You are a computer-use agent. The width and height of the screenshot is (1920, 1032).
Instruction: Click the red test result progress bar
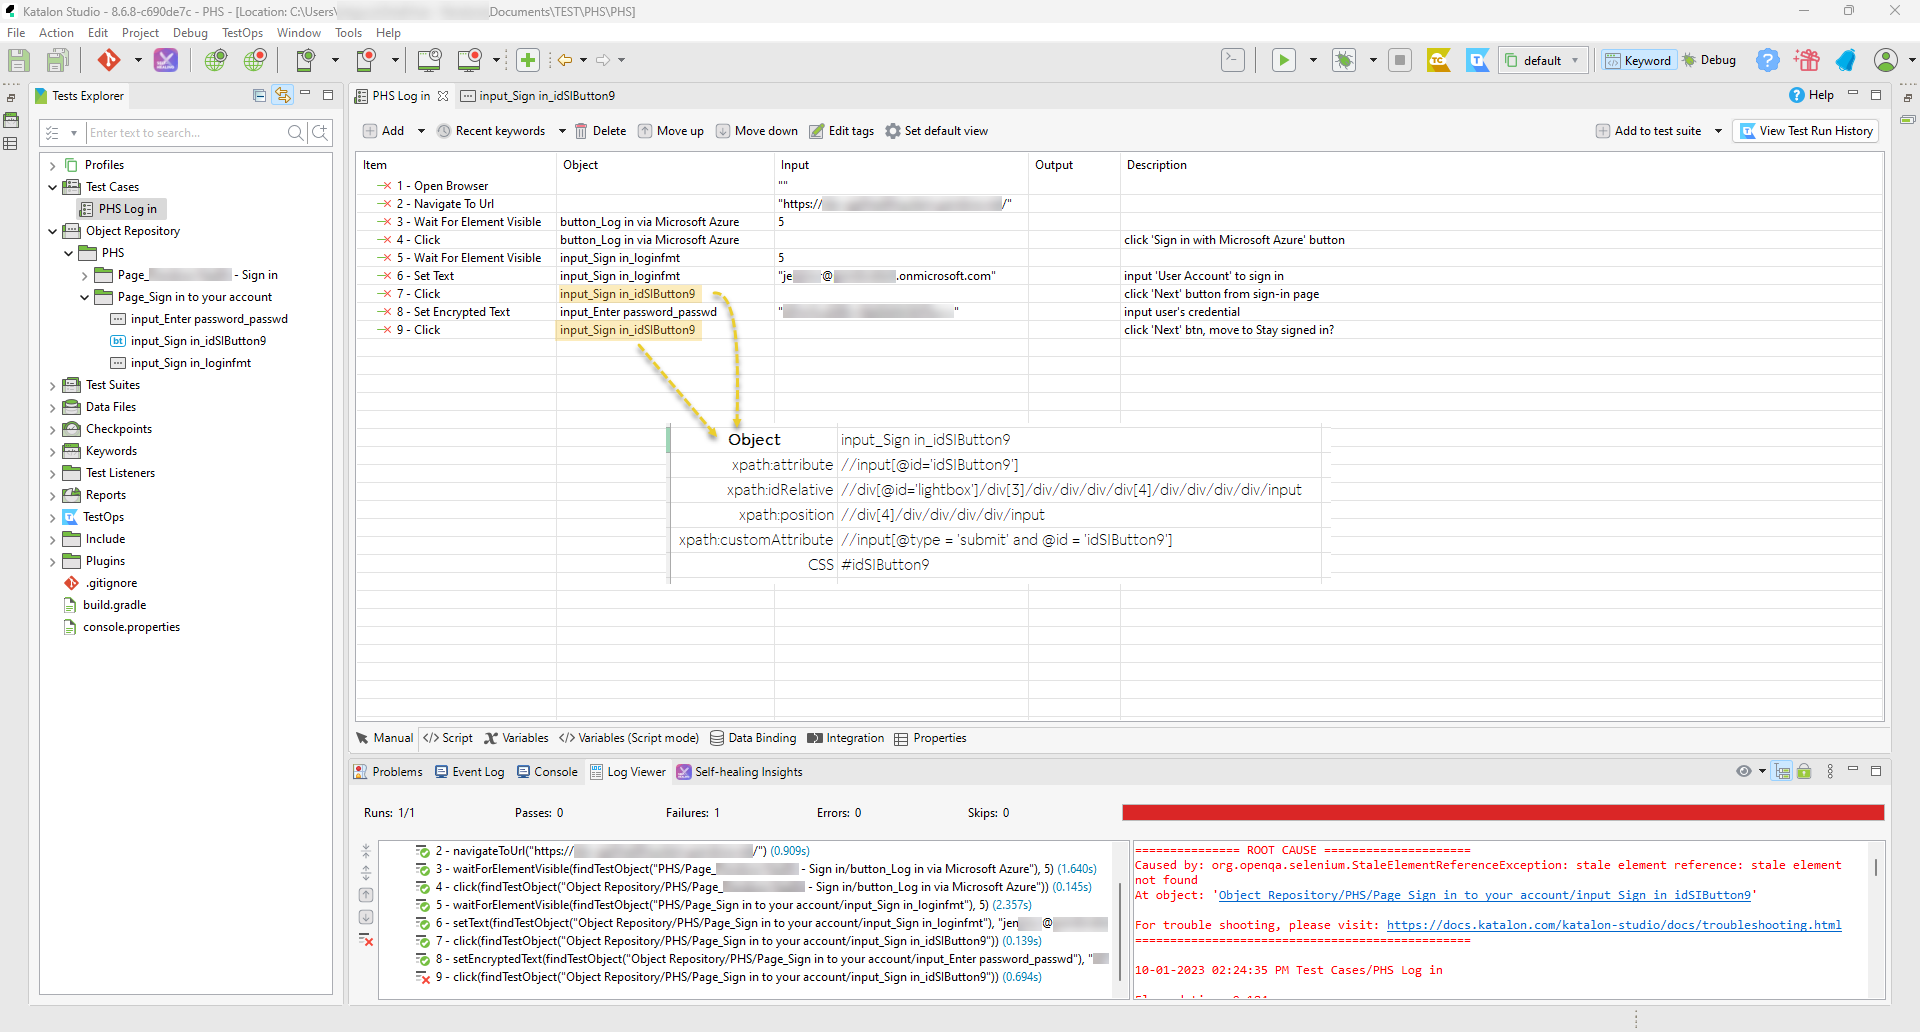coord(1503,813)
